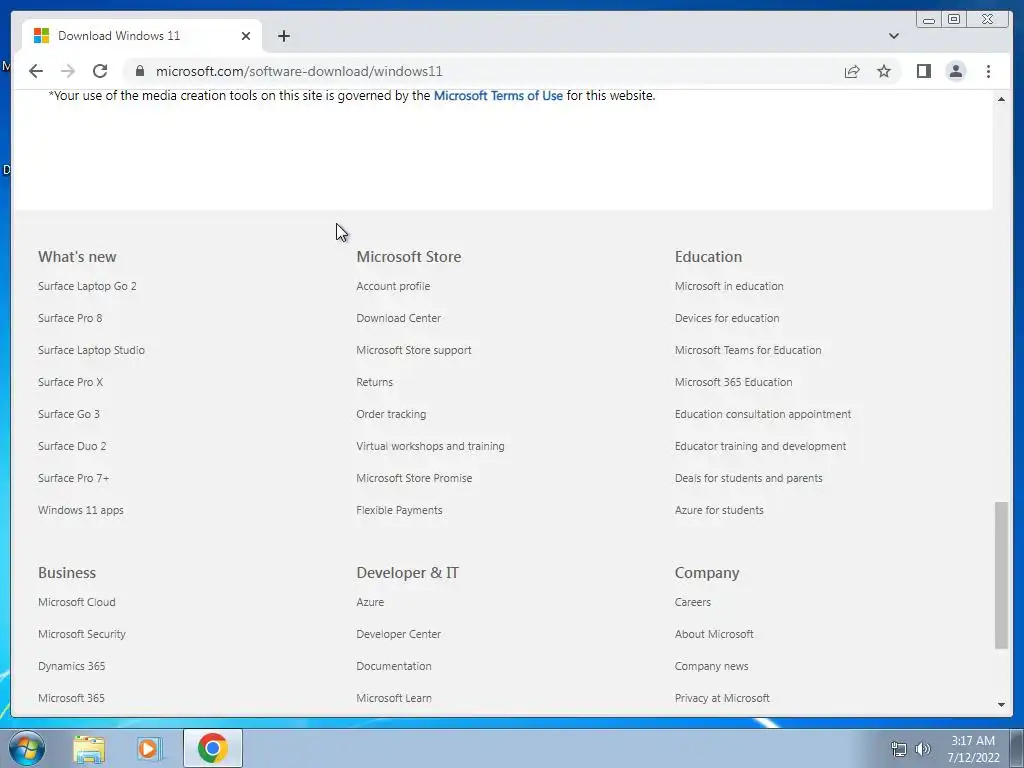Viewport: 1024px width, 768px height.
Task: Open Developer Center link
Action: coord(398,634)
